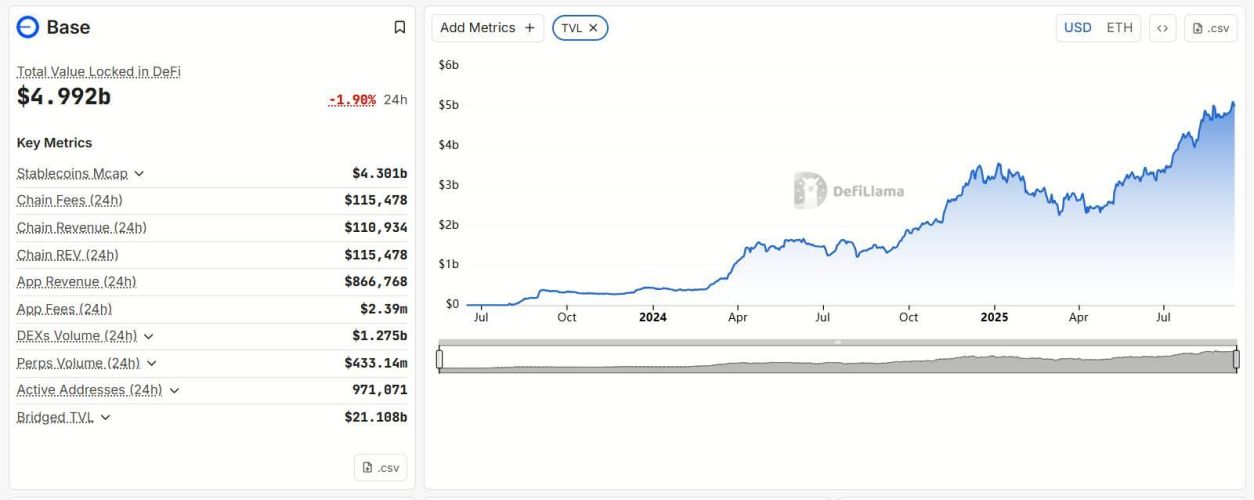The width and height of the screenshot is (1254, 500).
Task: Click the App Revenue (24h) label
Action: pos(76,282)
